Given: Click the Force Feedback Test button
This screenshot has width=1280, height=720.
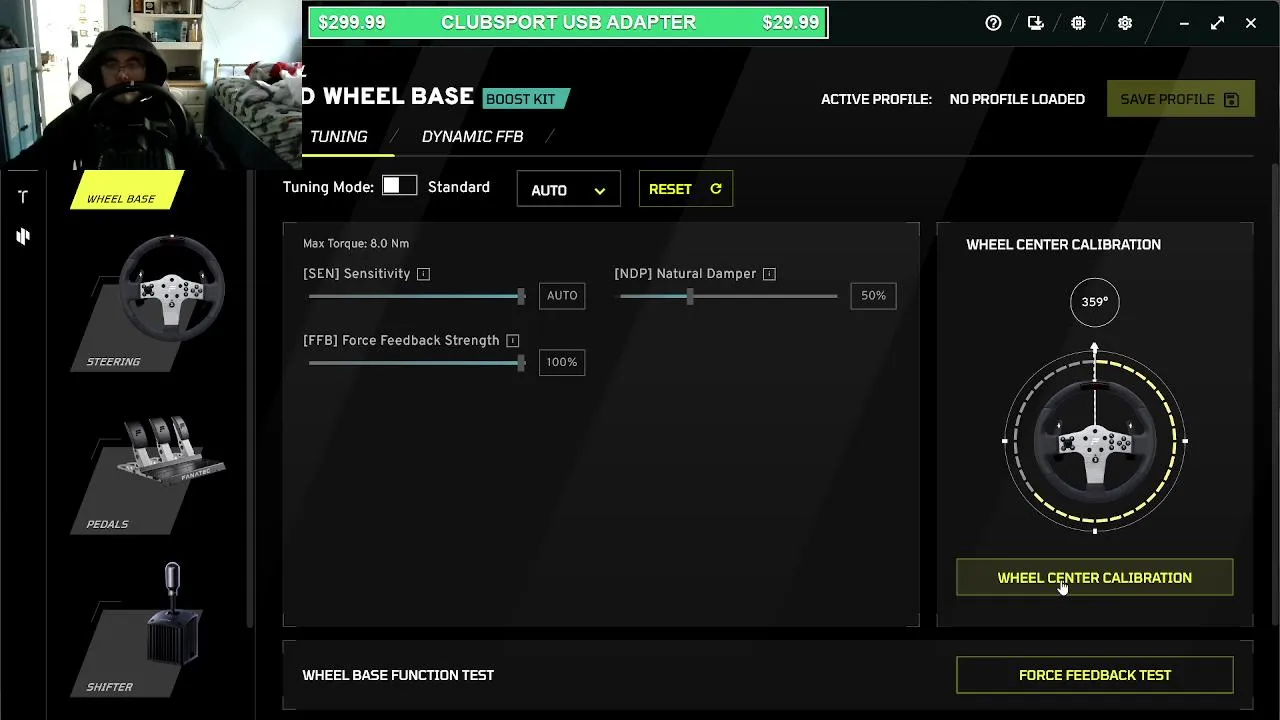Looking at the screenshot, I should [1094, 675].
